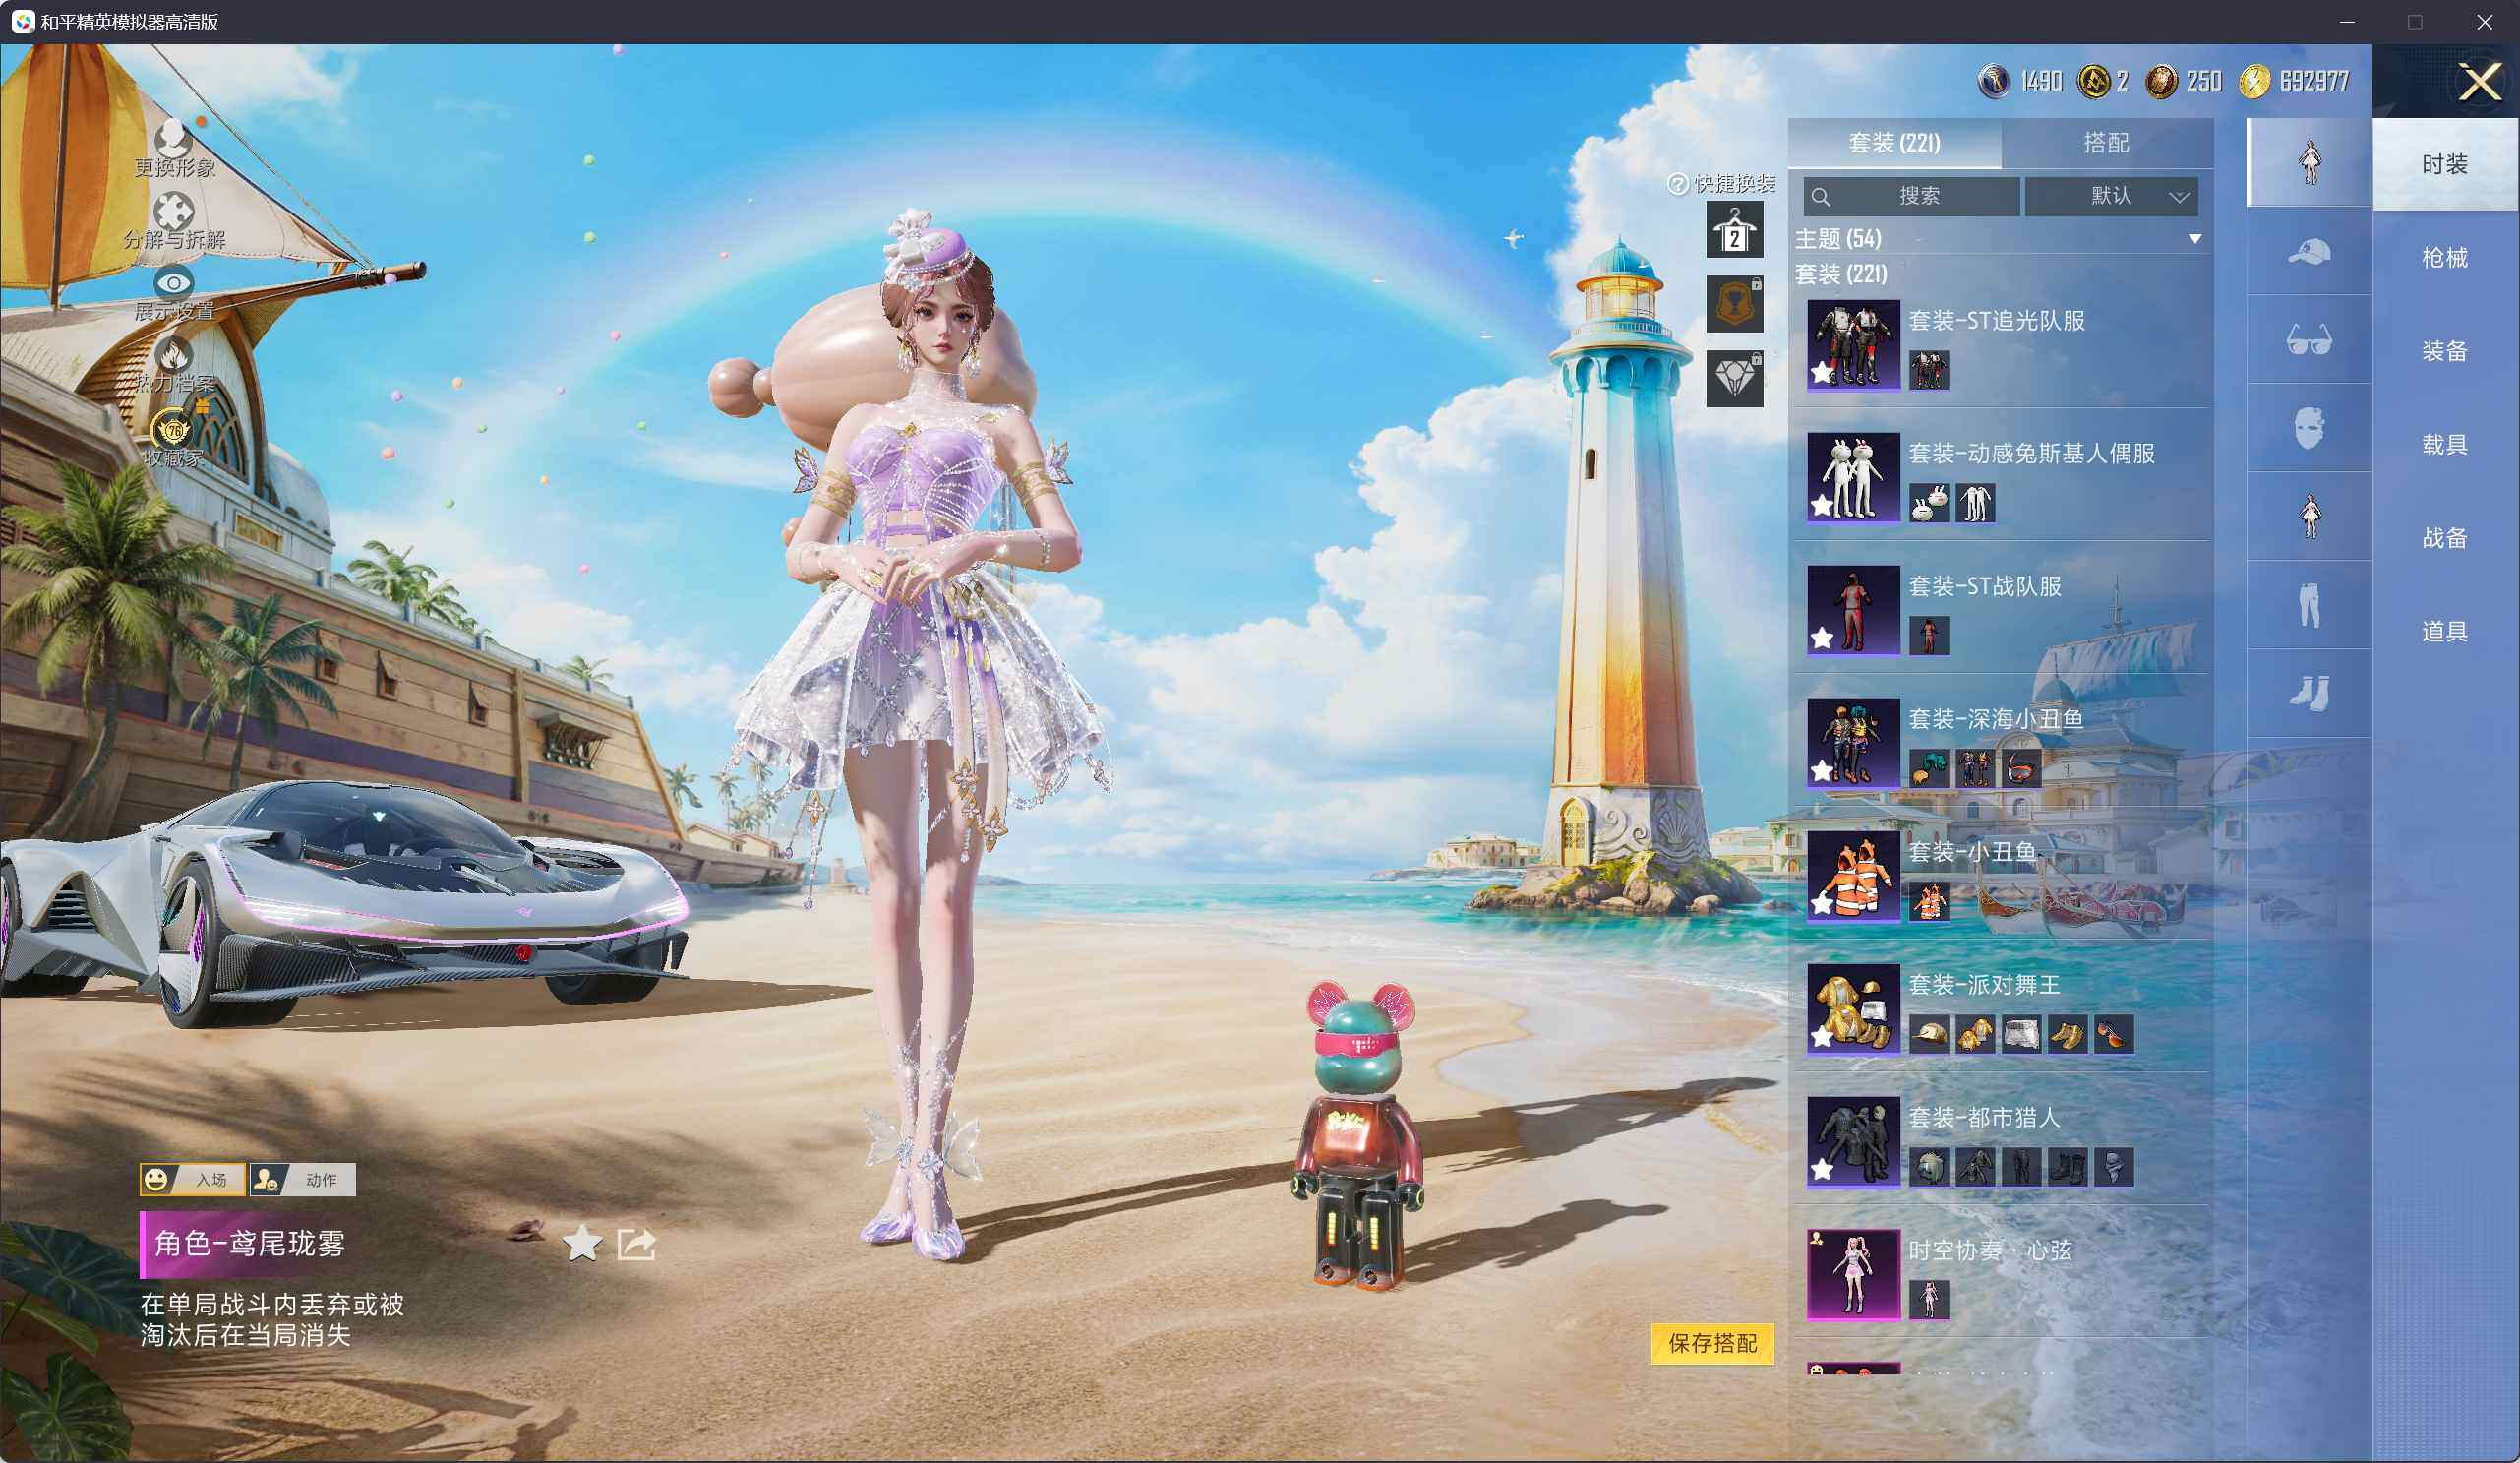Open the 时装 menu
The image size is (2520, 1463).
(2445, 164)
